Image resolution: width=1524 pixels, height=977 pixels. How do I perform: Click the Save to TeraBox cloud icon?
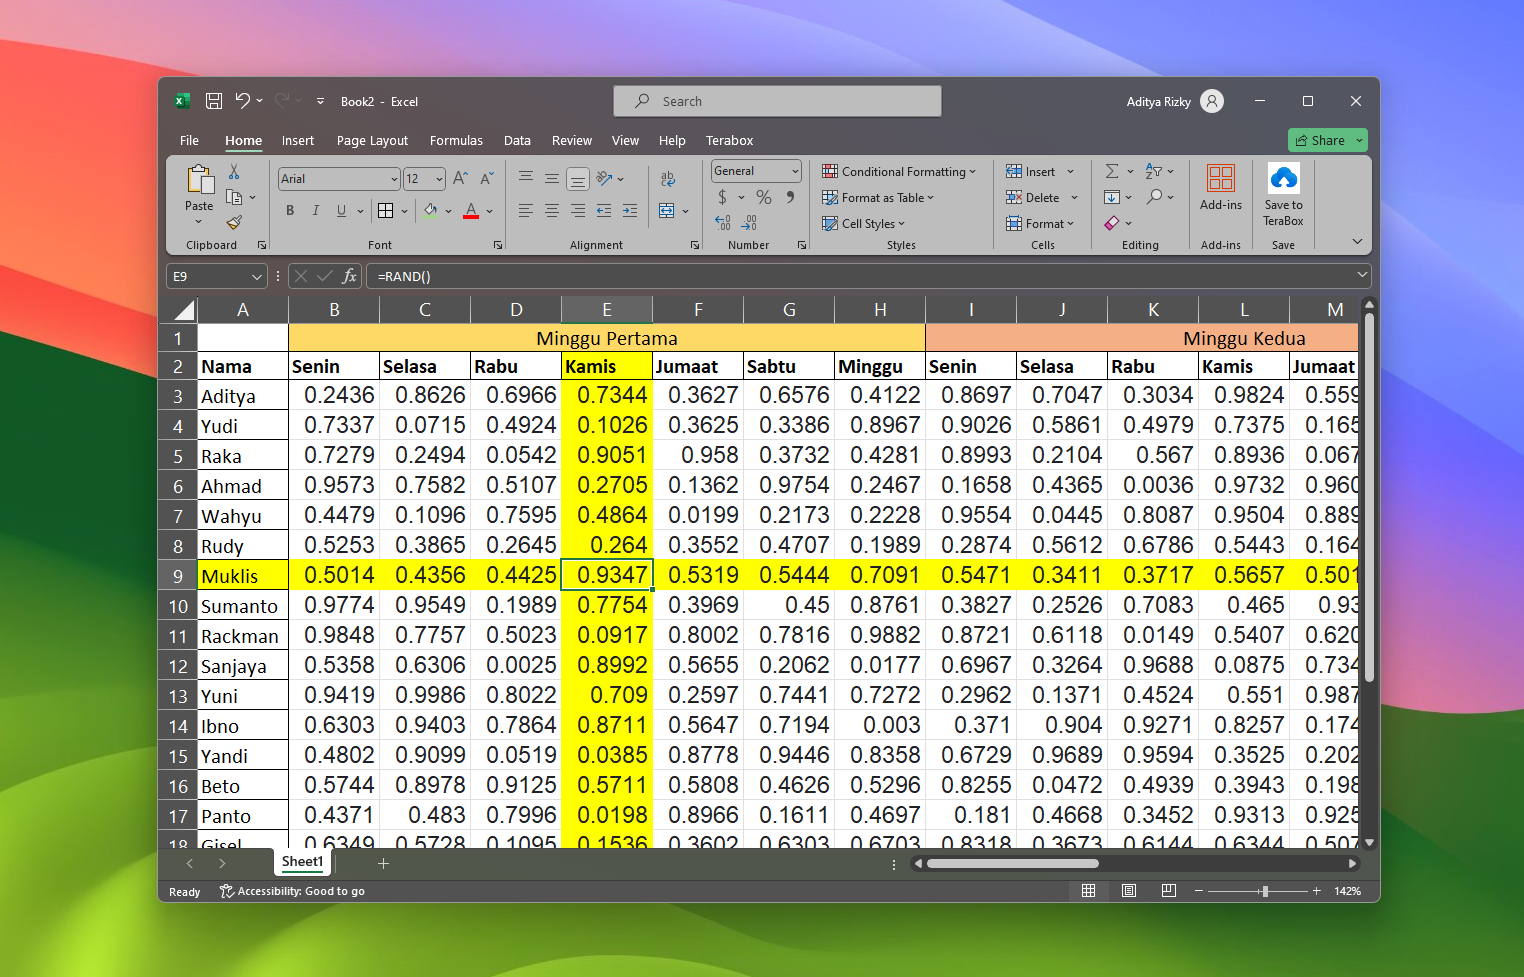(1283, 179)
